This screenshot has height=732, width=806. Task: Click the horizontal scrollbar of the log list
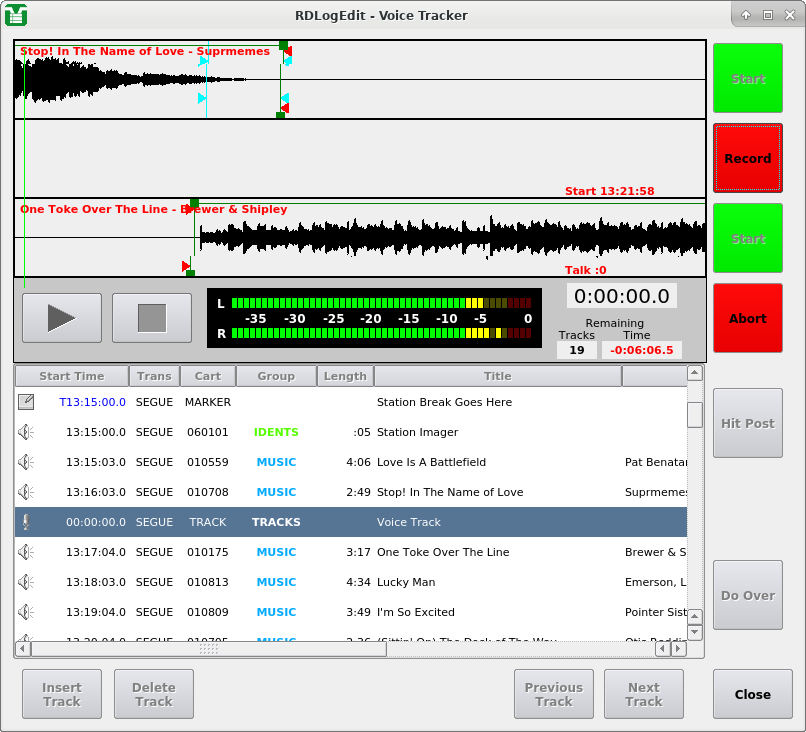(x=208, y=649)
